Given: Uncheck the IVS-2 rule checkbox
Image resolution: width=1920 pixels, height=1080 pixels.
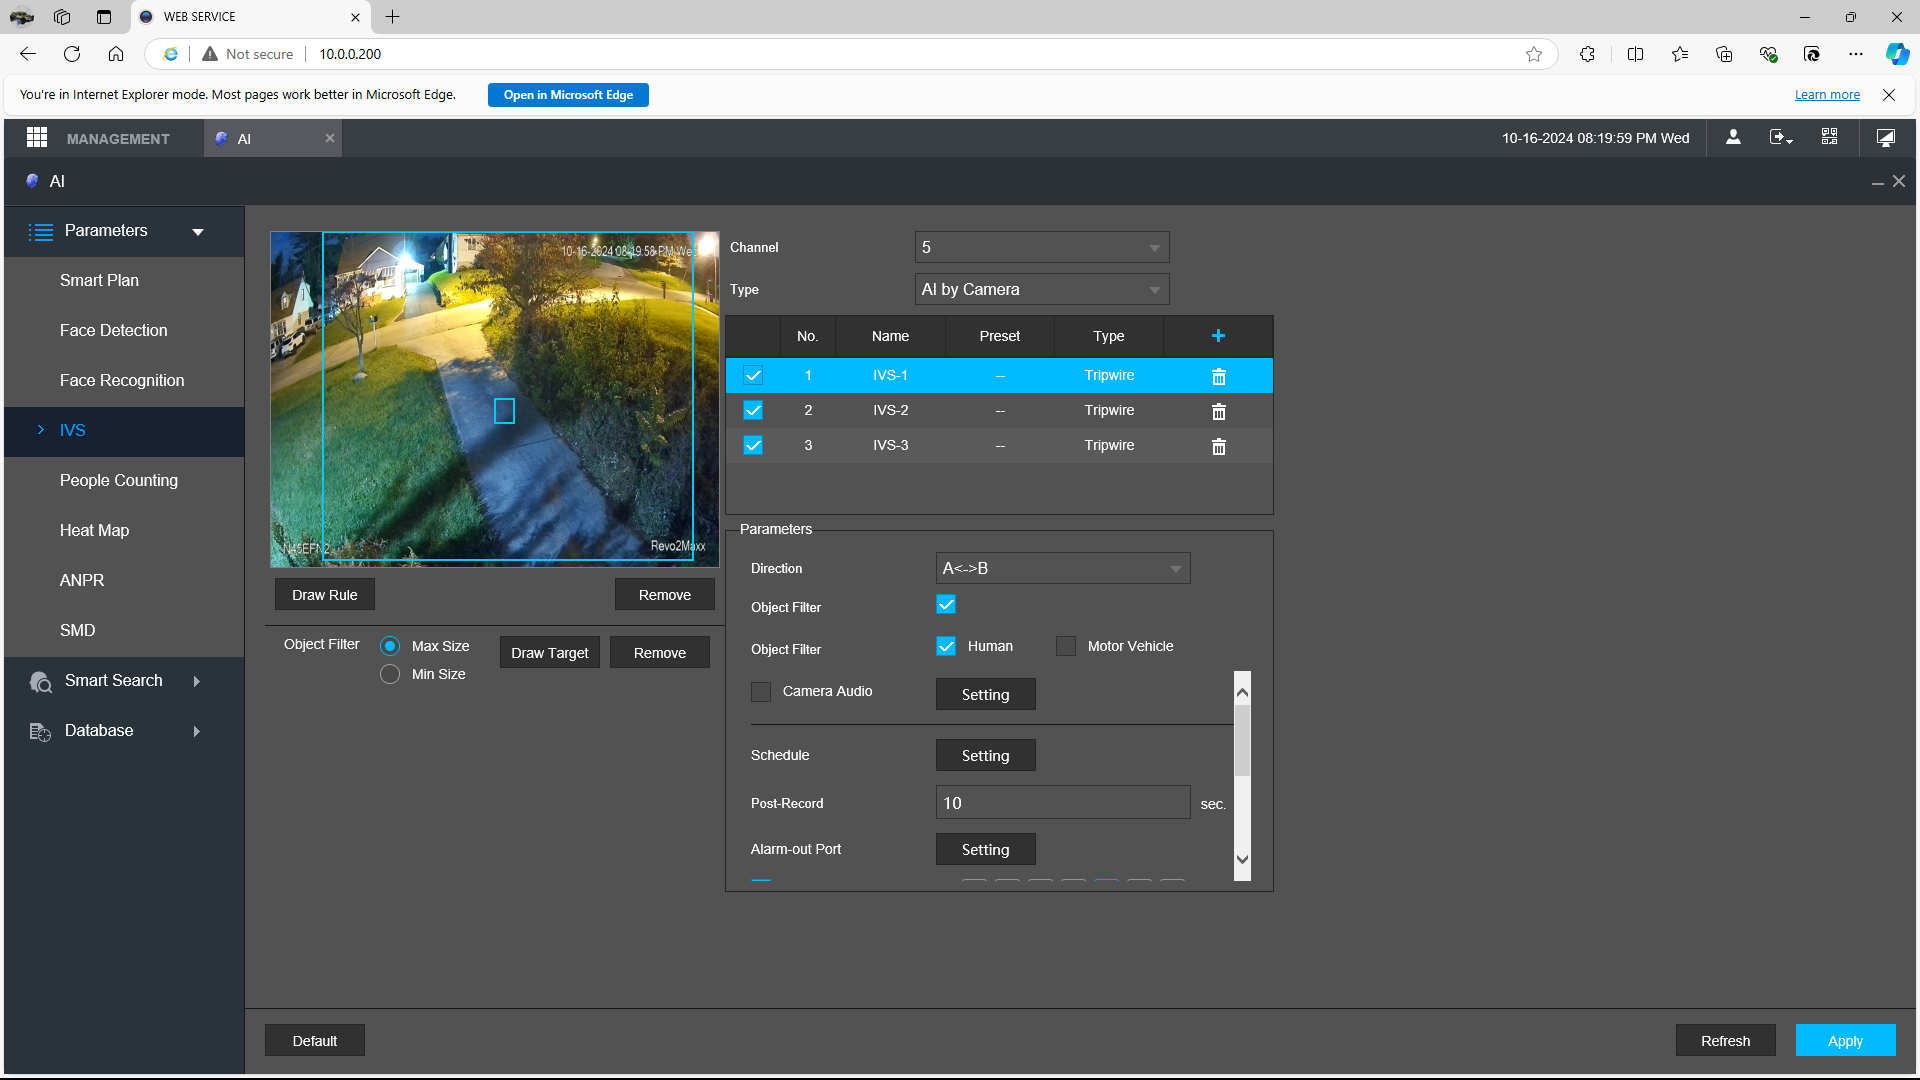Looking at the screenshot, I should point(753,411).
